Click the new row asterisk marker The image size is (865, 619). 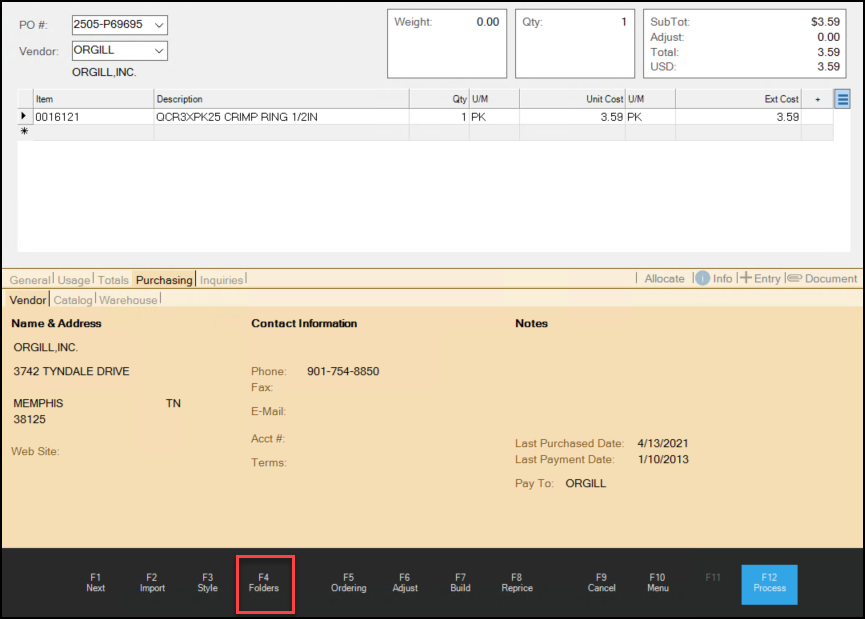[x=24, y=132]
